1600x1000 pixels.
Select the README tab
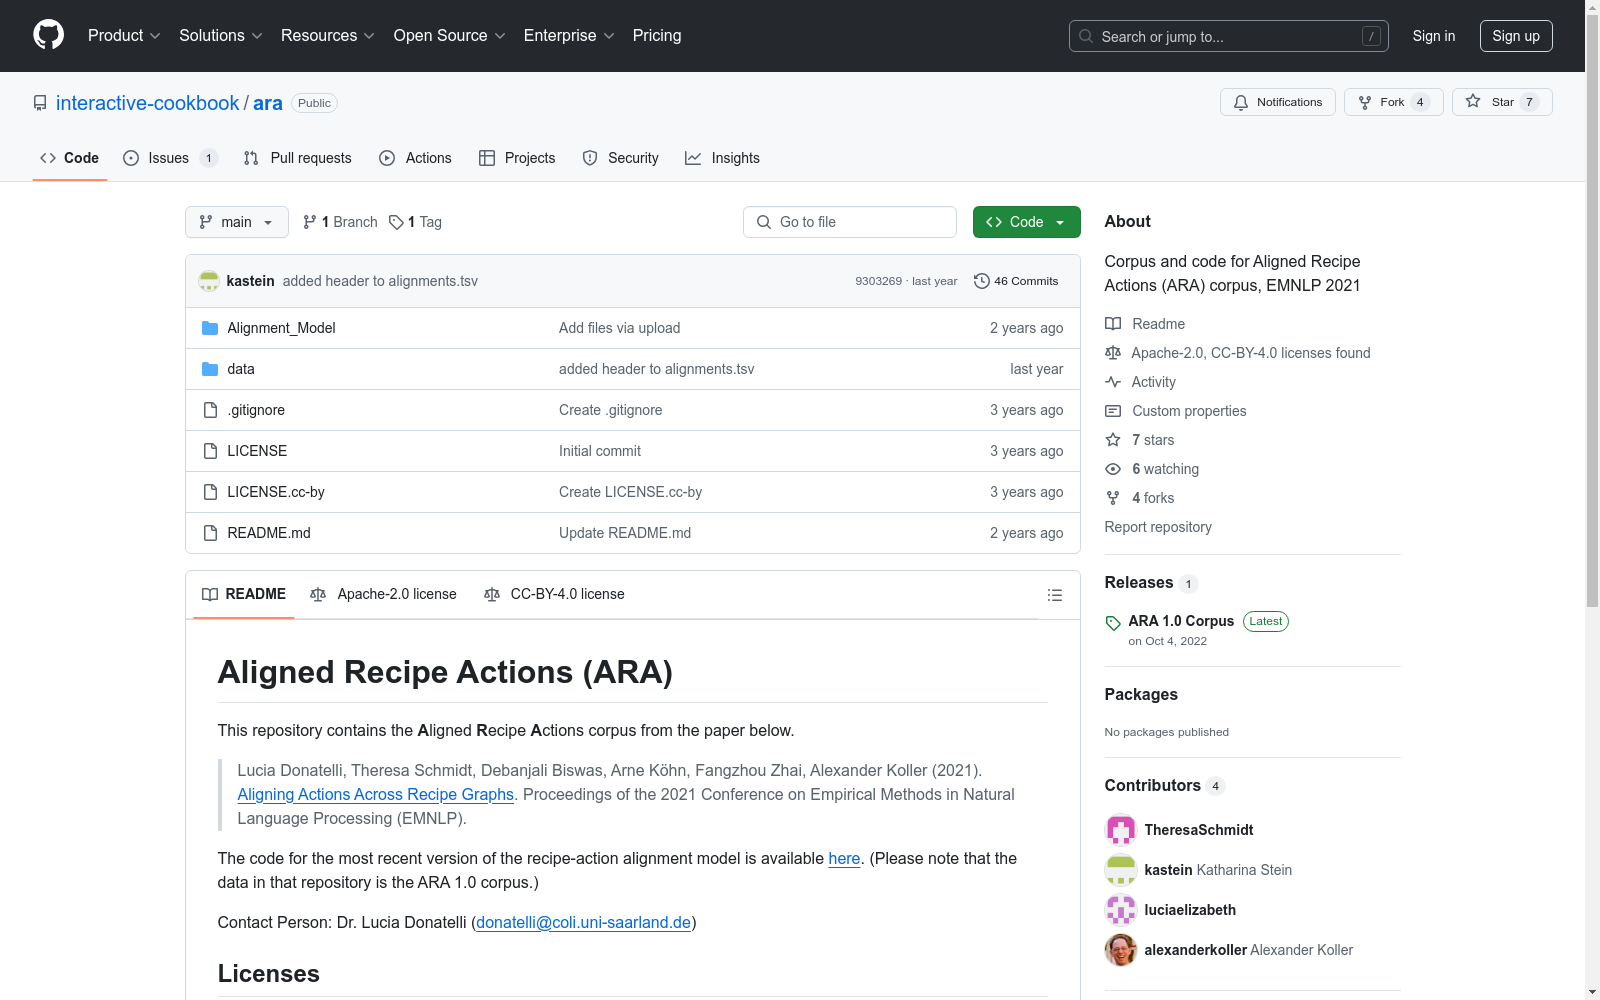244,594
